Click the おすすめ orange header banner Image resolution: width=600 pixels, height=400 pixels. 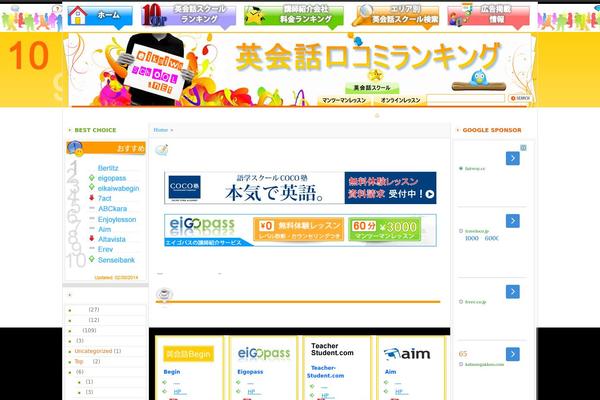click(x=106, y=148)
